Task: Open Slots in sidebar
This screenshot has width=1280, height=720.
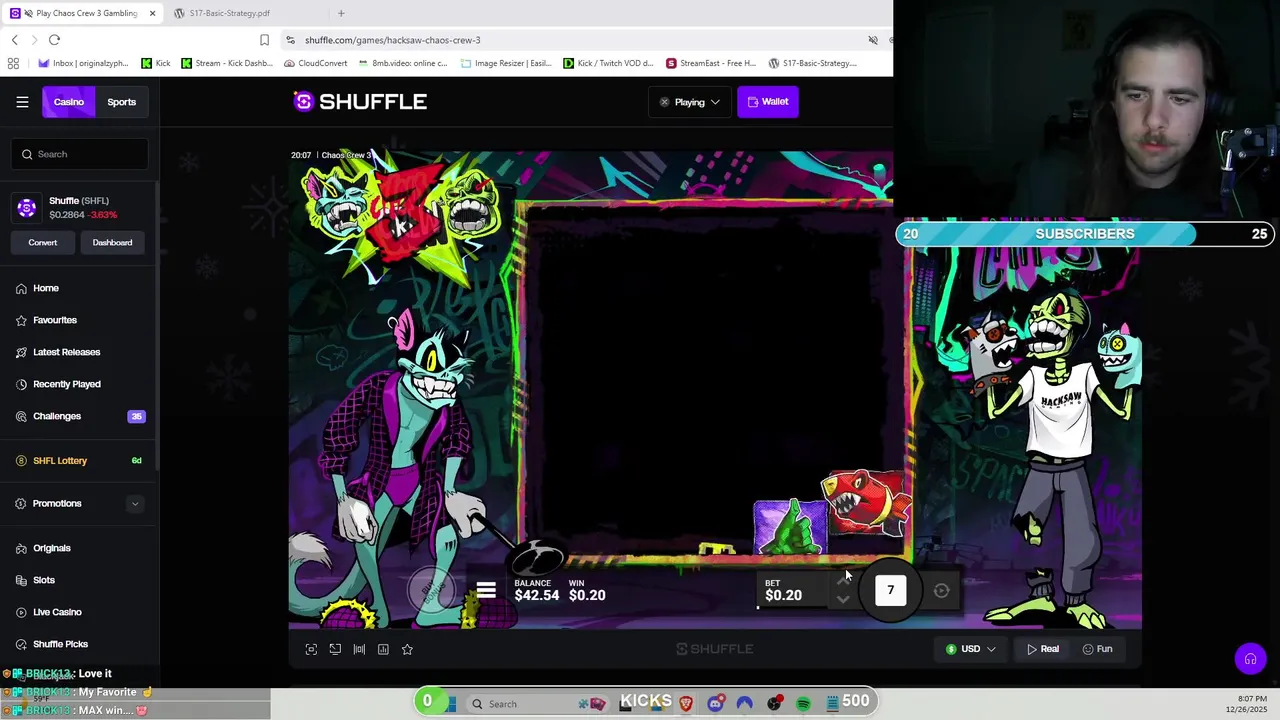Action: pyautogui.click(x=44, y=580)
